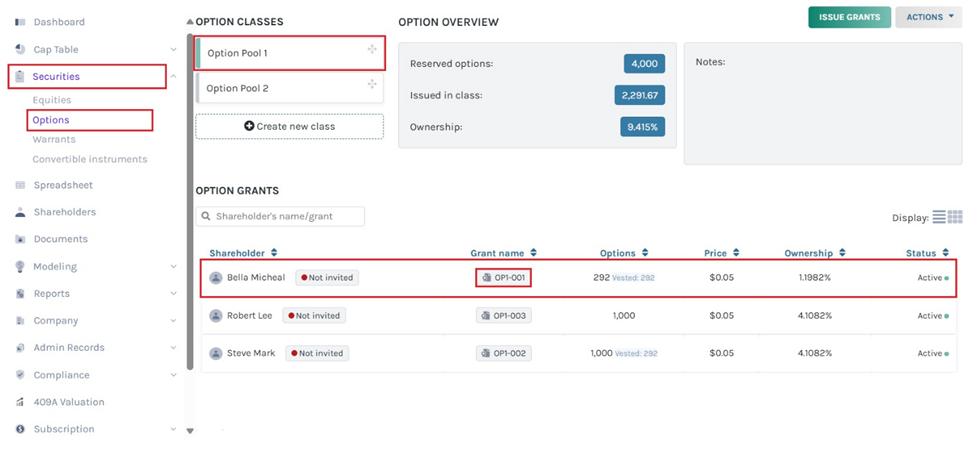This screenshot has height=451, width=973.
Task: Select the Option Pool 2 class
Action: pos(290,88)
